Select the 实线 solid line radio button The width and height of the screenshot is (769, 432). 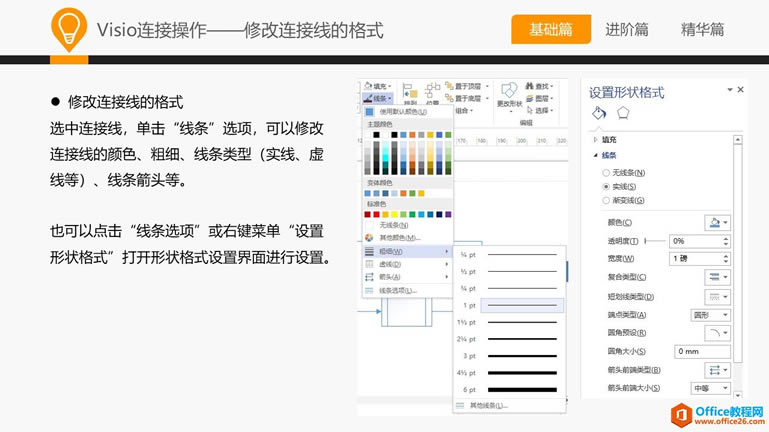tap(606, 187)
